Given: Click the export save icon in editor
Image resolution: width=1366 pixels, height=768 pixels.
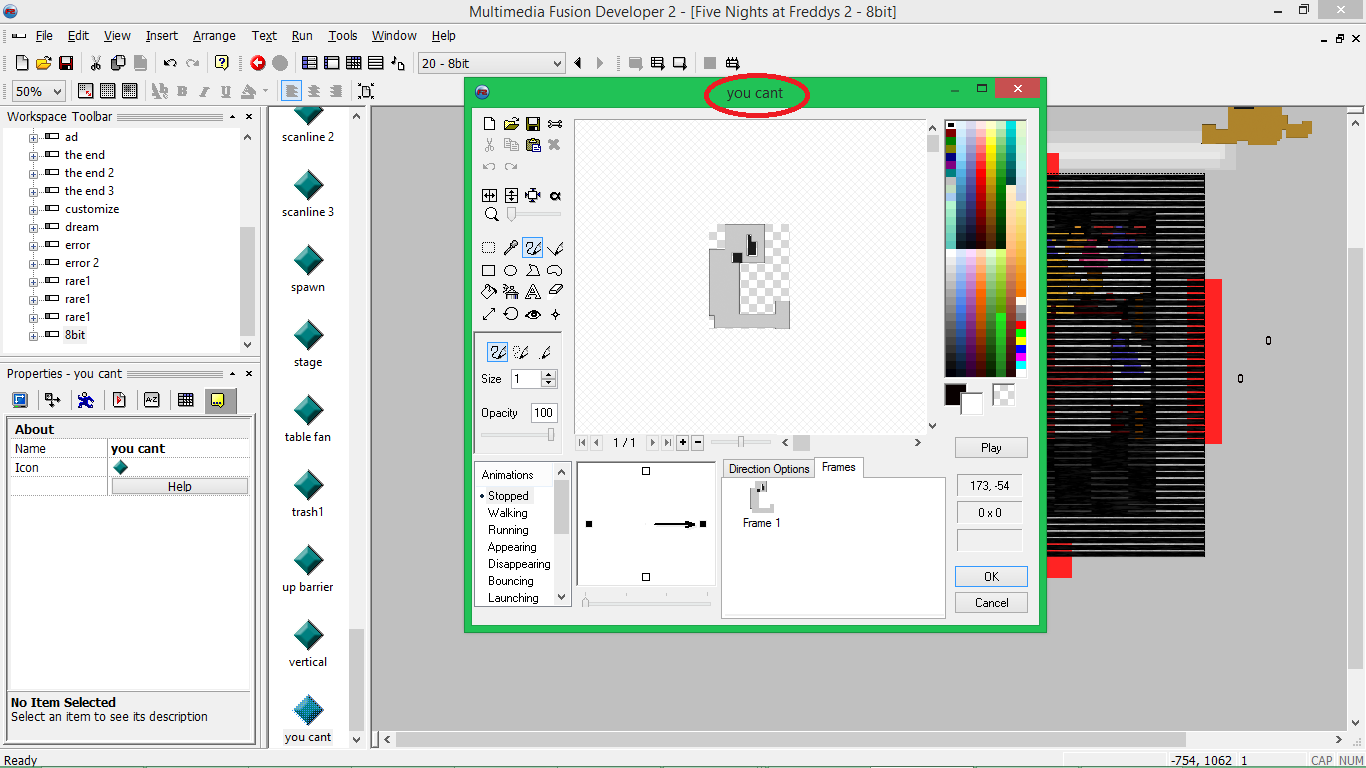Looking at the screenshot, I should [x=533, y=124].
